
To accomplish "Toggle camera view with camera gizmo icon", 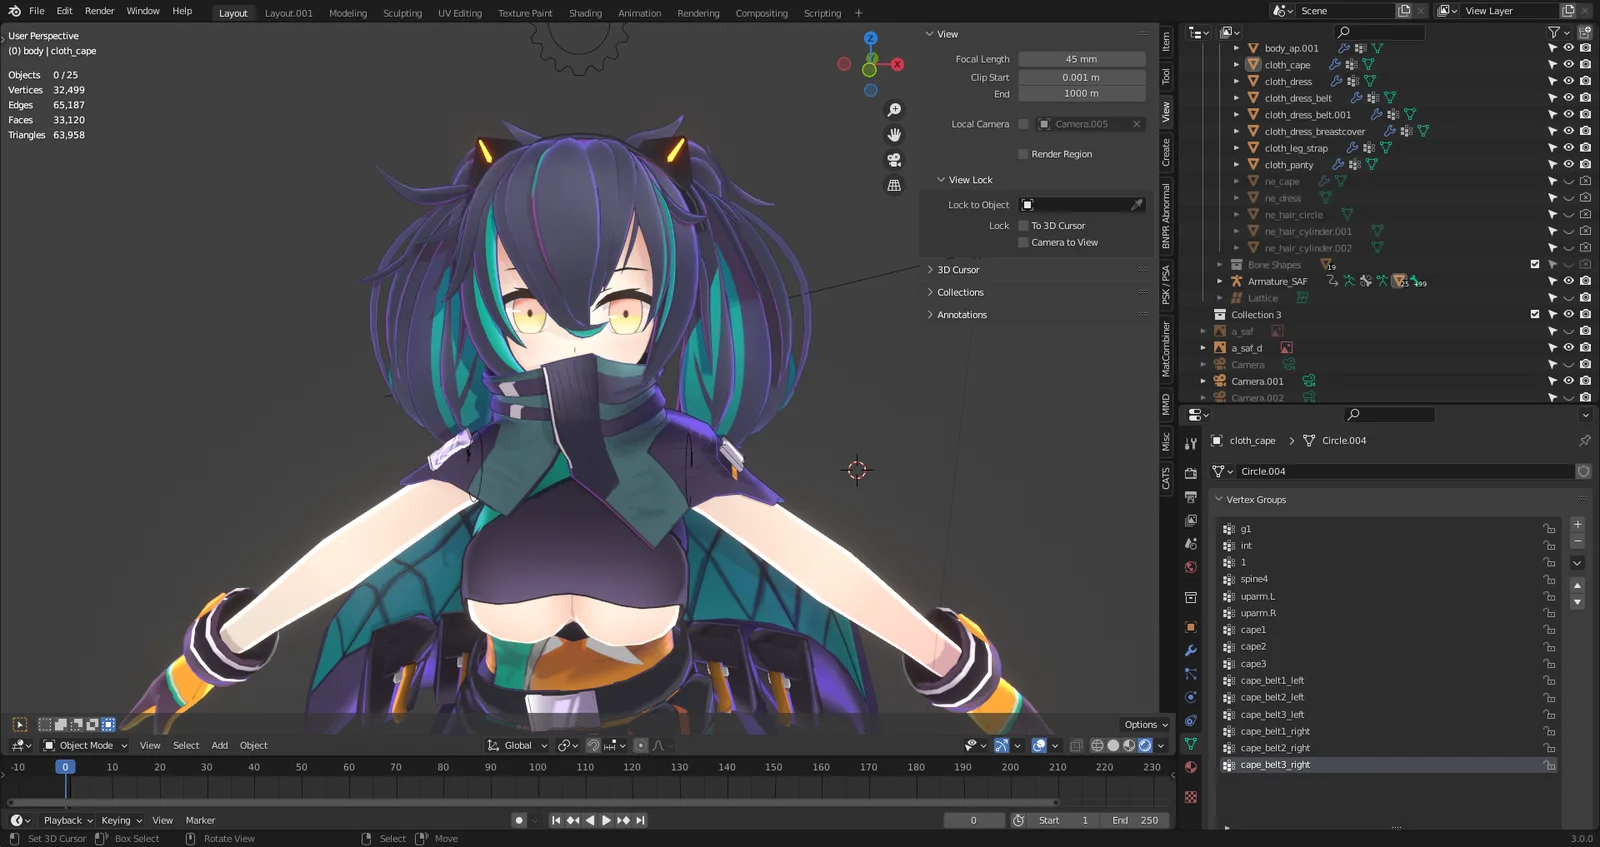I will tap(894, 160).
